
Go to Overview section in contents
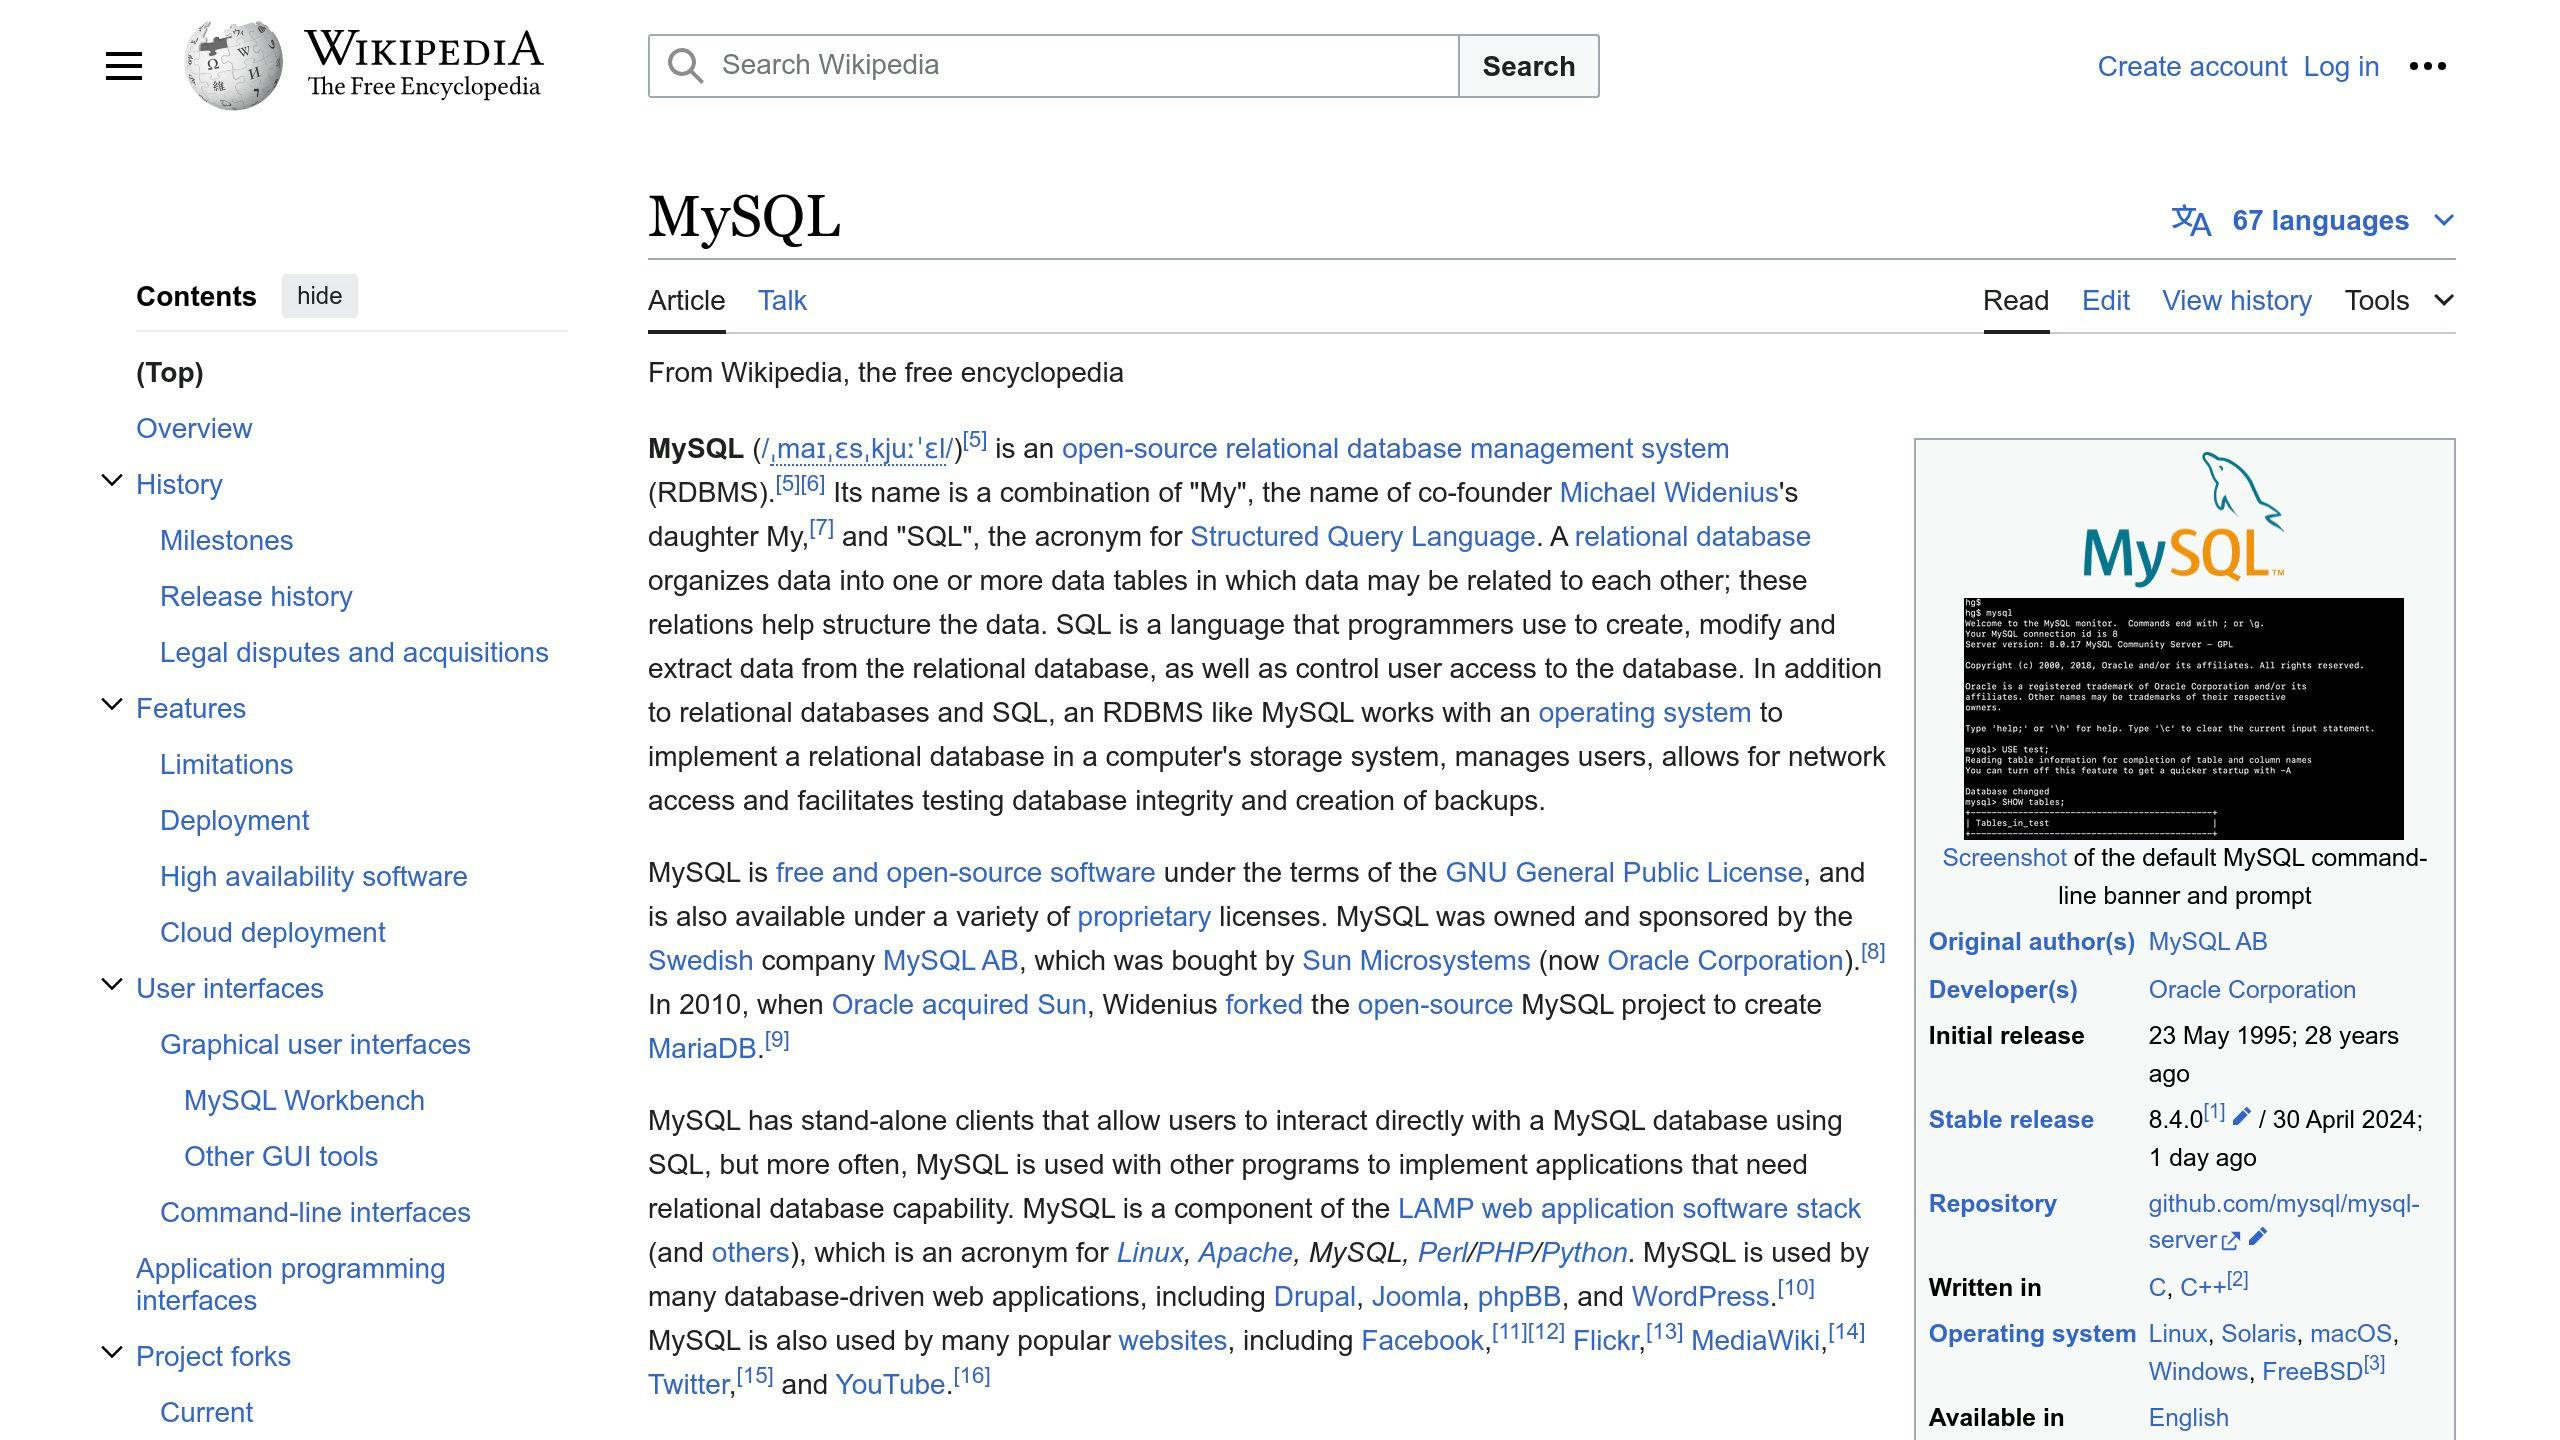click(194, 428)
